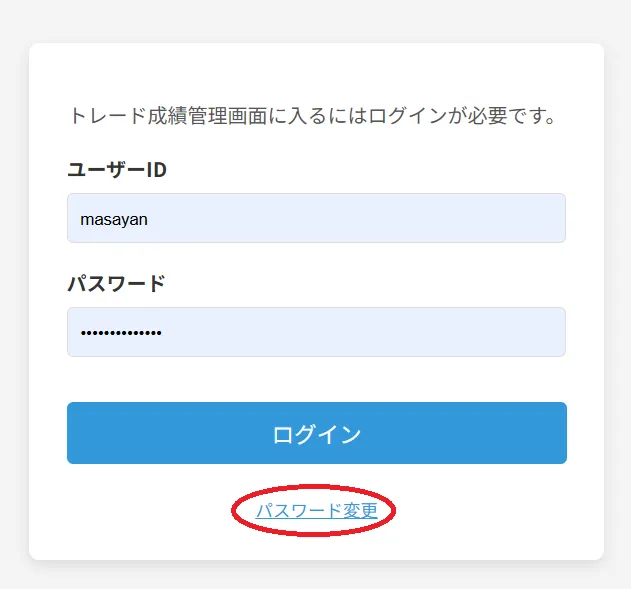
Task: Click blank white space below パスワード変更 link
Action: (x=316, y=545)
